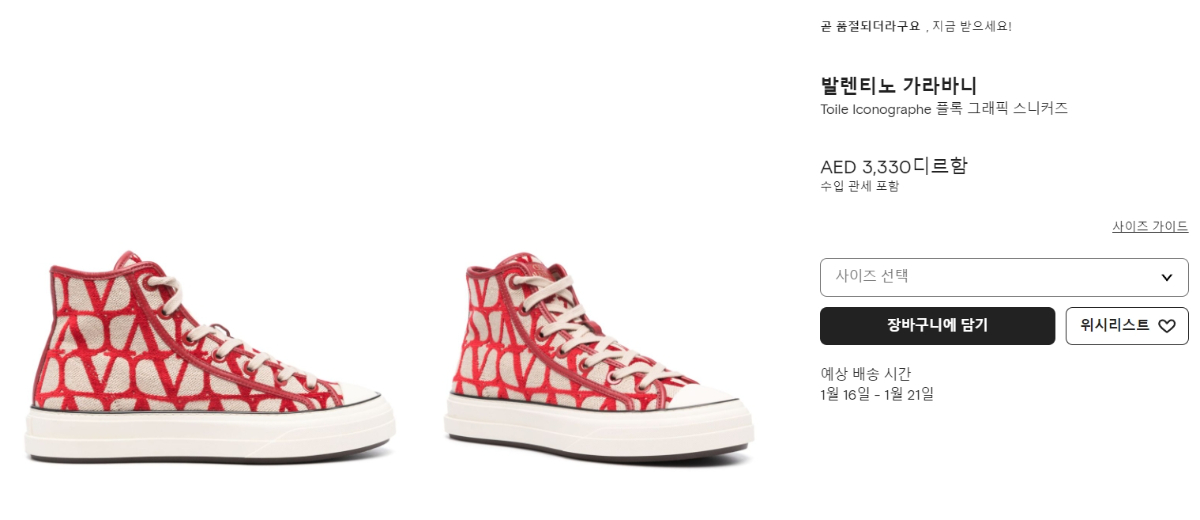
Task: Click the 곧 품절되더라구요 notice text
Action: (x=869, y=26)
